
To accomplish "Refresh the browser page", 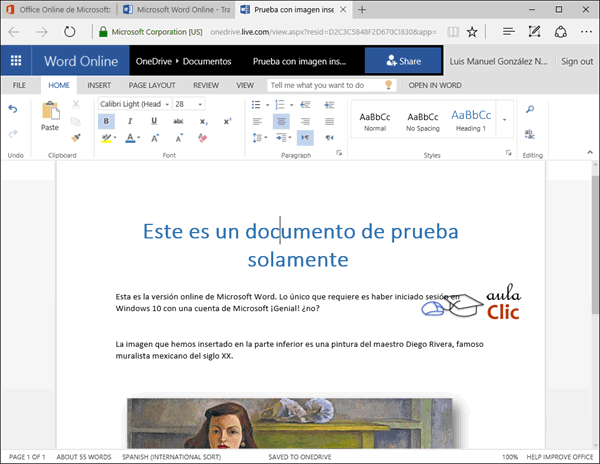I will (69, 31).
